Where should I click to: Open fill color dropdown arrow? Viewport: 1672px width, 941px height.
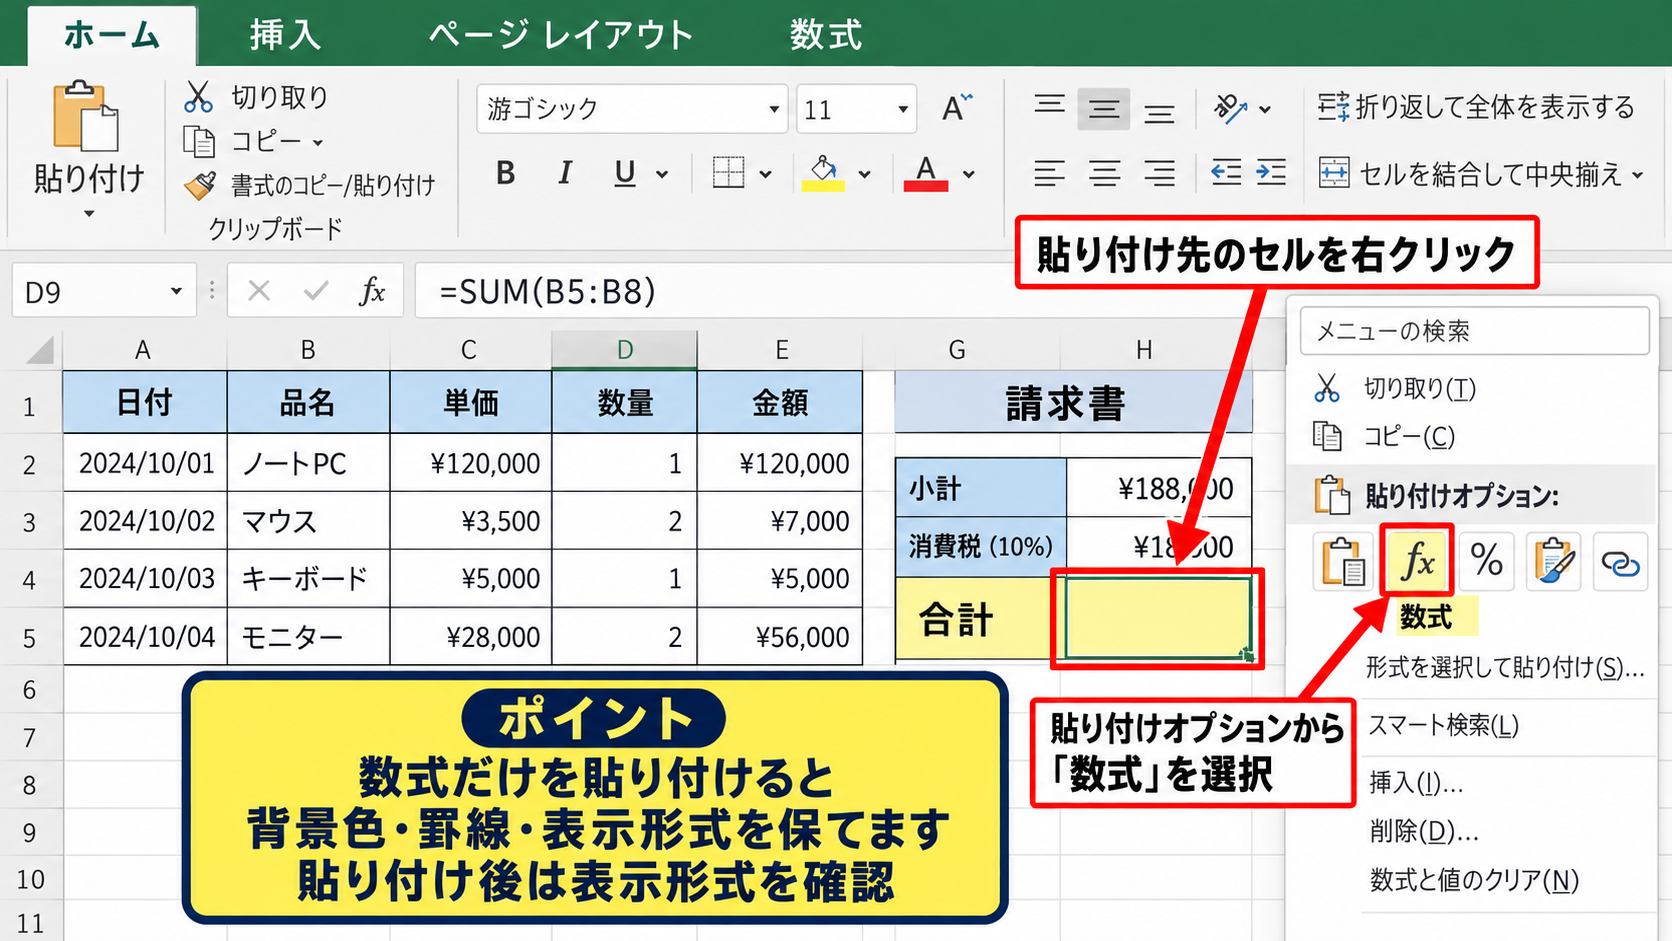tap(865, 174)
